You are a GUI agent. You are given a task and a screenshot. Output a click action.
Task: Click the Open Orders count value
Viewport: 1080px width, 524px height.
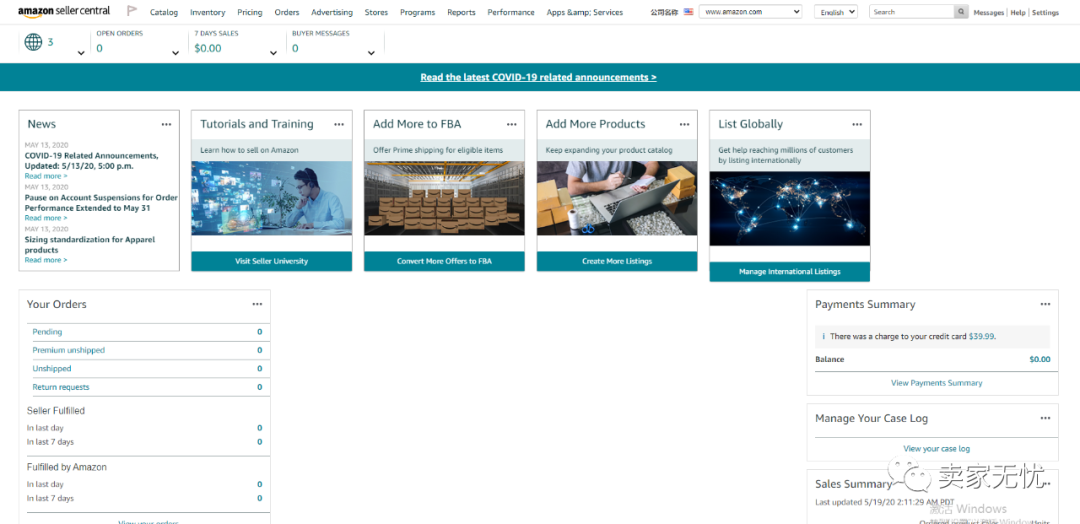tap(100, 48)
